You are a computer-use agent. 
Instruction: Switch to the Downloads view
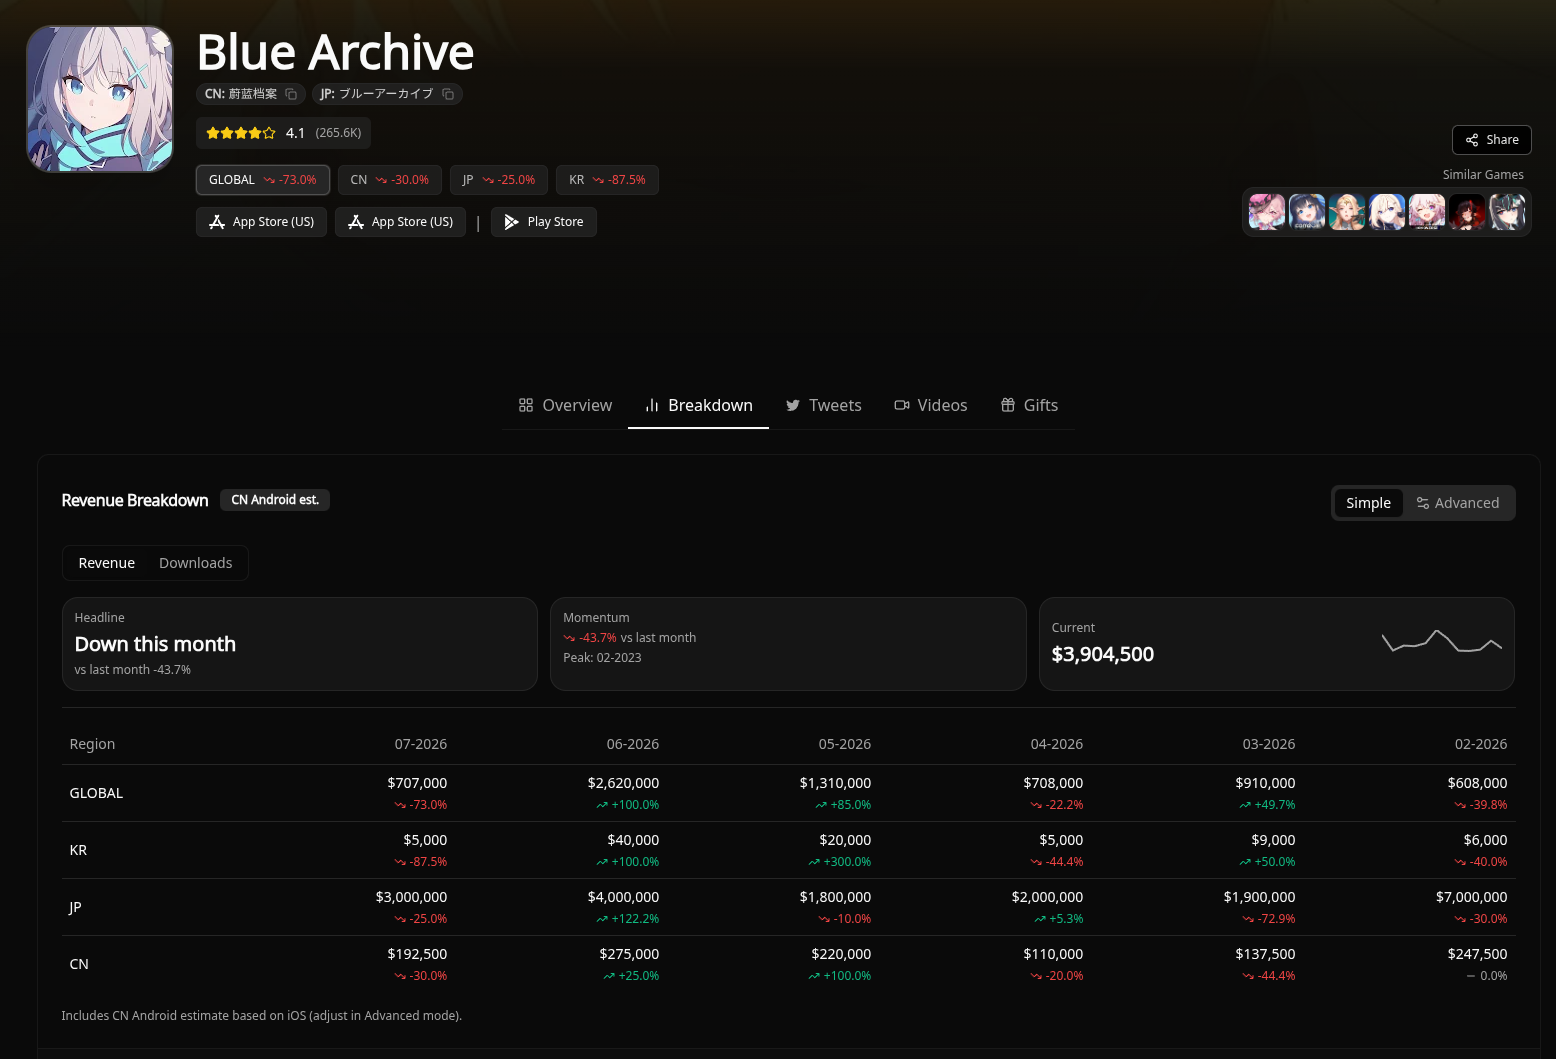pyautogui.click(x=196, y=563)
